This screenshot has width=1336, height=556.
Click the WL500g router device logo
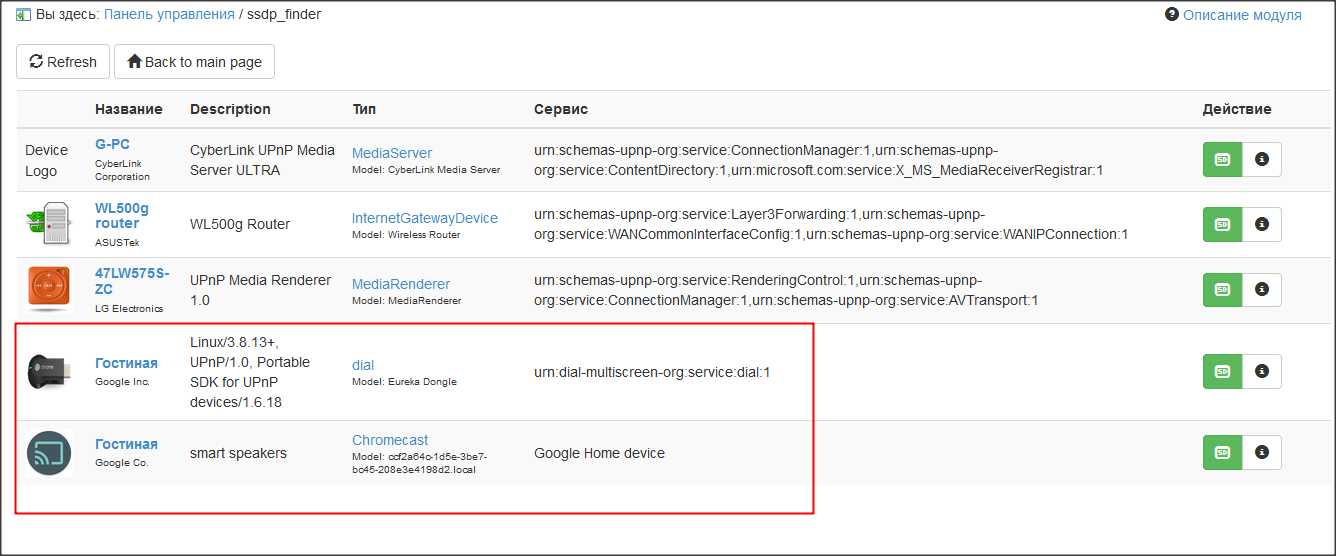[x=48, y=225]
